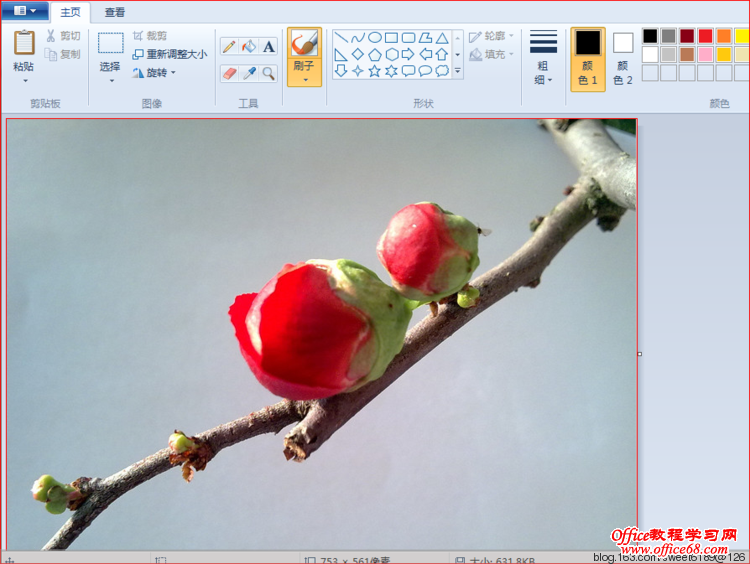
Task: Pick the red color swatch
Action: [705, 36]
